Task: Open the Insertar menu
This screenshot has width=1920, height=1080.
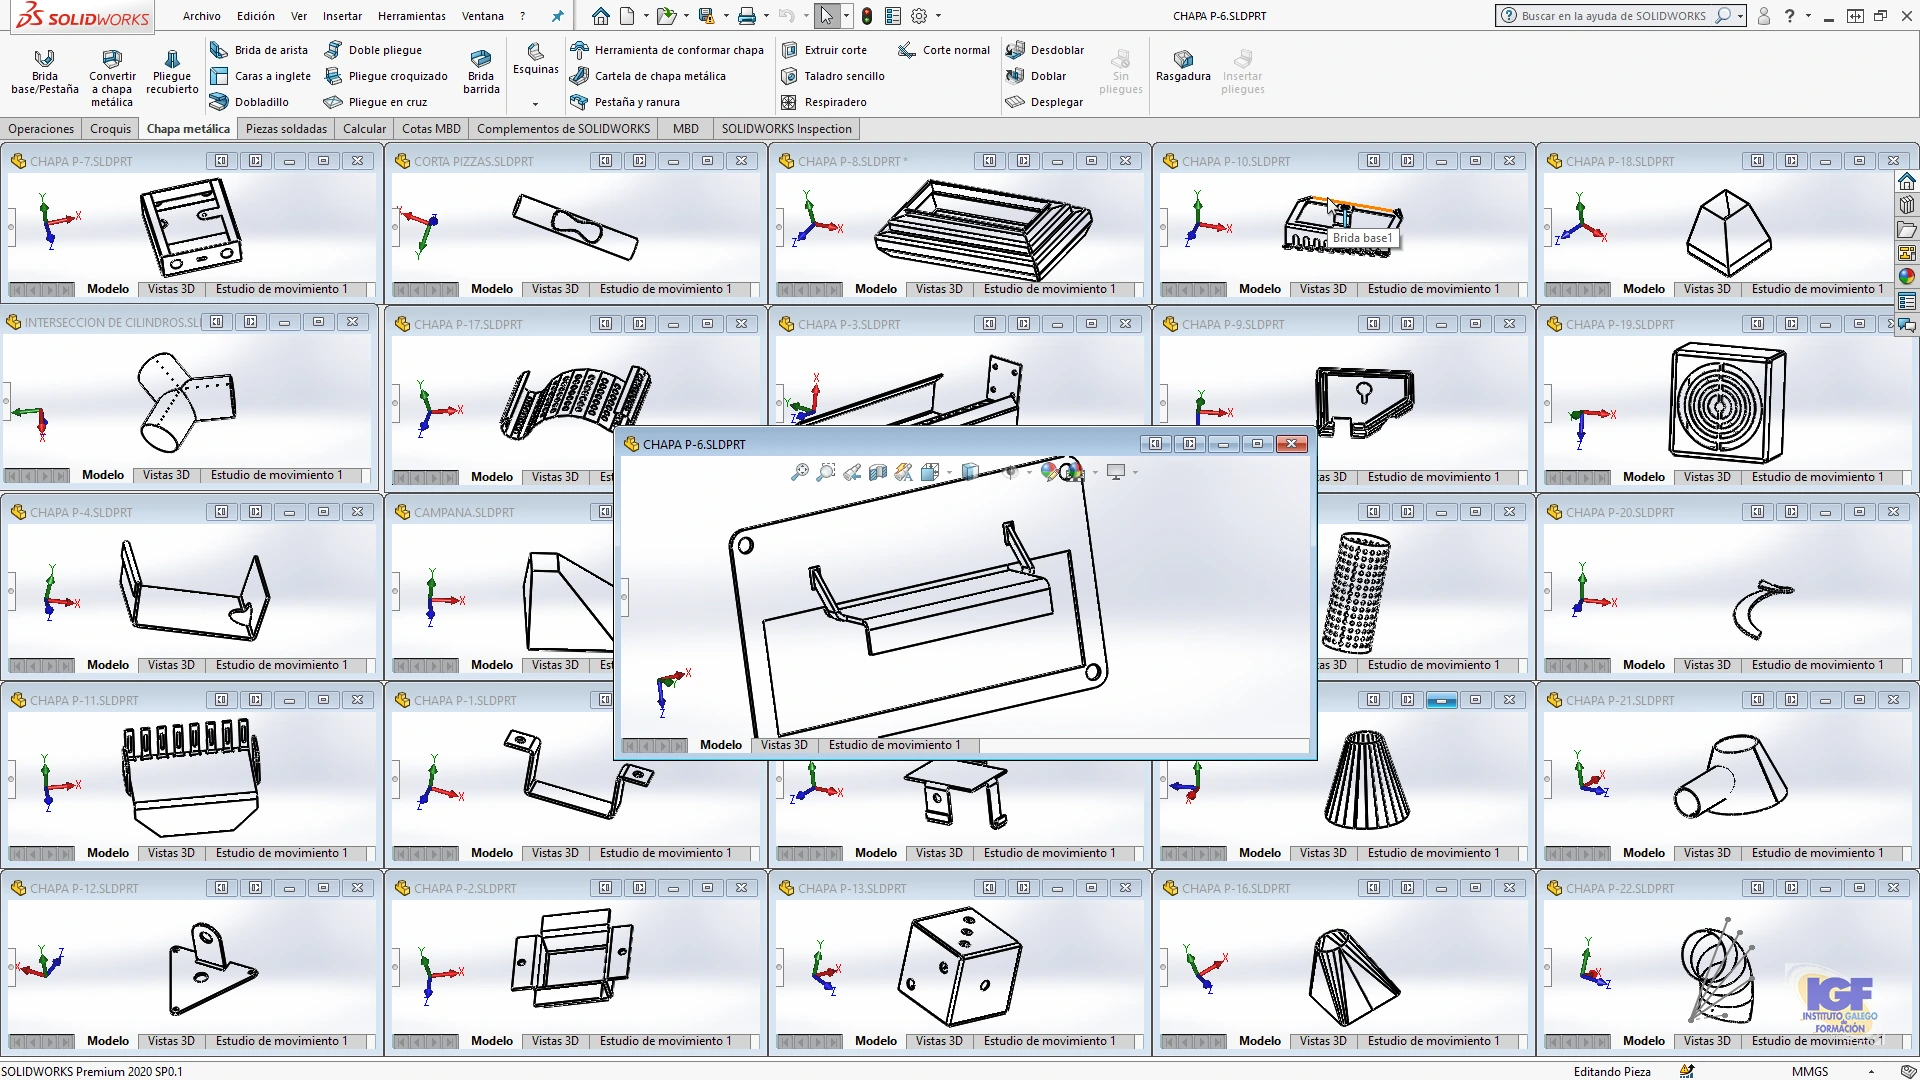Action: click(x=342, y=16)
